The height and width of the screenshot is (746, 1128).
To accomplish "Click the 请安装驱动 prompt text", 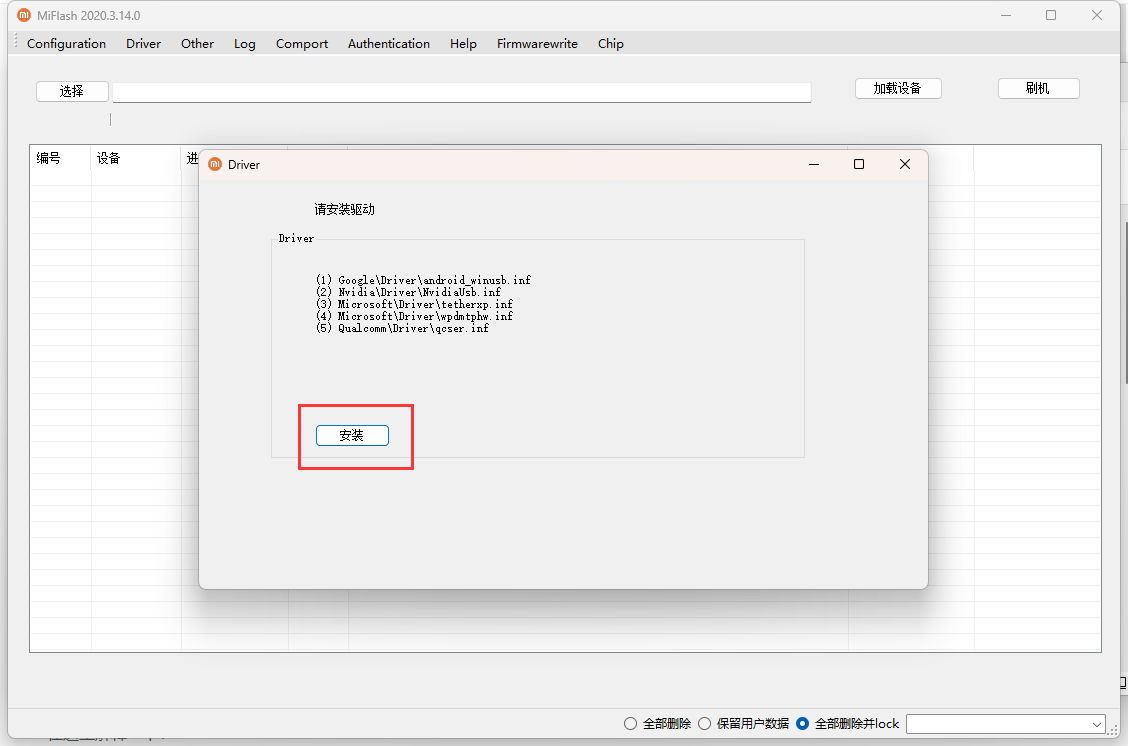I will pyautogui.click(x=345, y=209).
